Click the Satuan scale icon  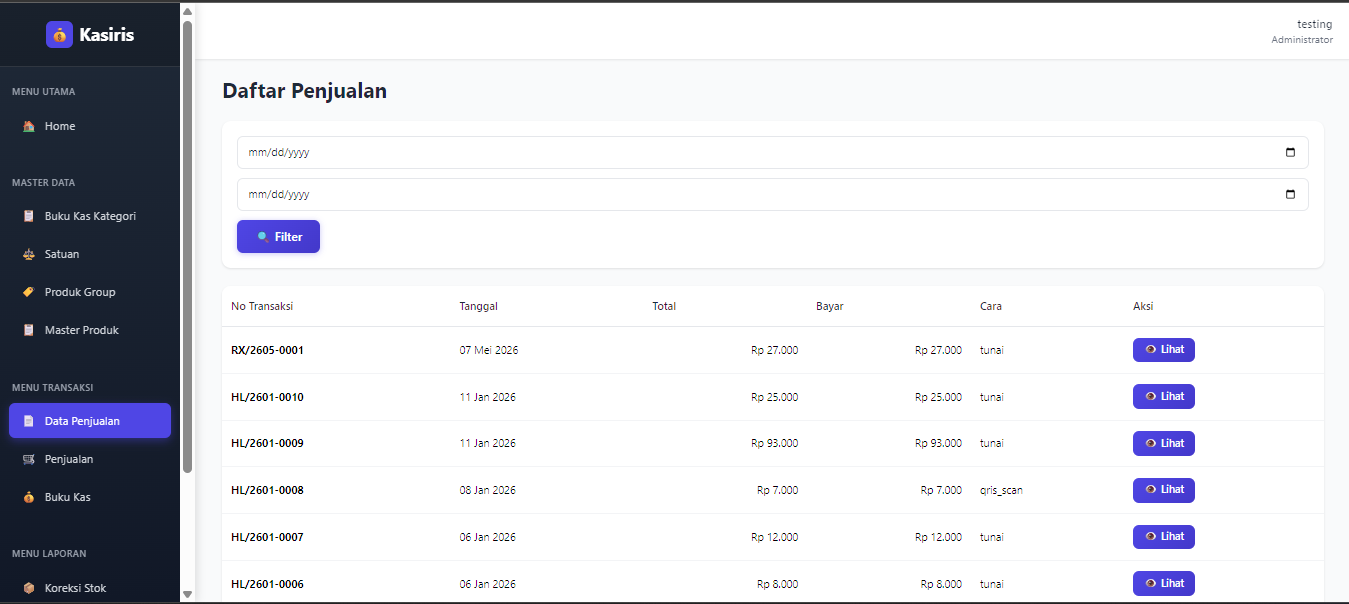pos(29,254)
